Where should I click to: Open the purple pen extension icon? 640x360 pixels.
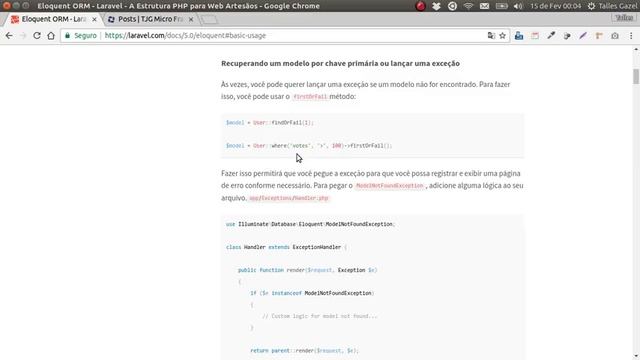(583, 36)
